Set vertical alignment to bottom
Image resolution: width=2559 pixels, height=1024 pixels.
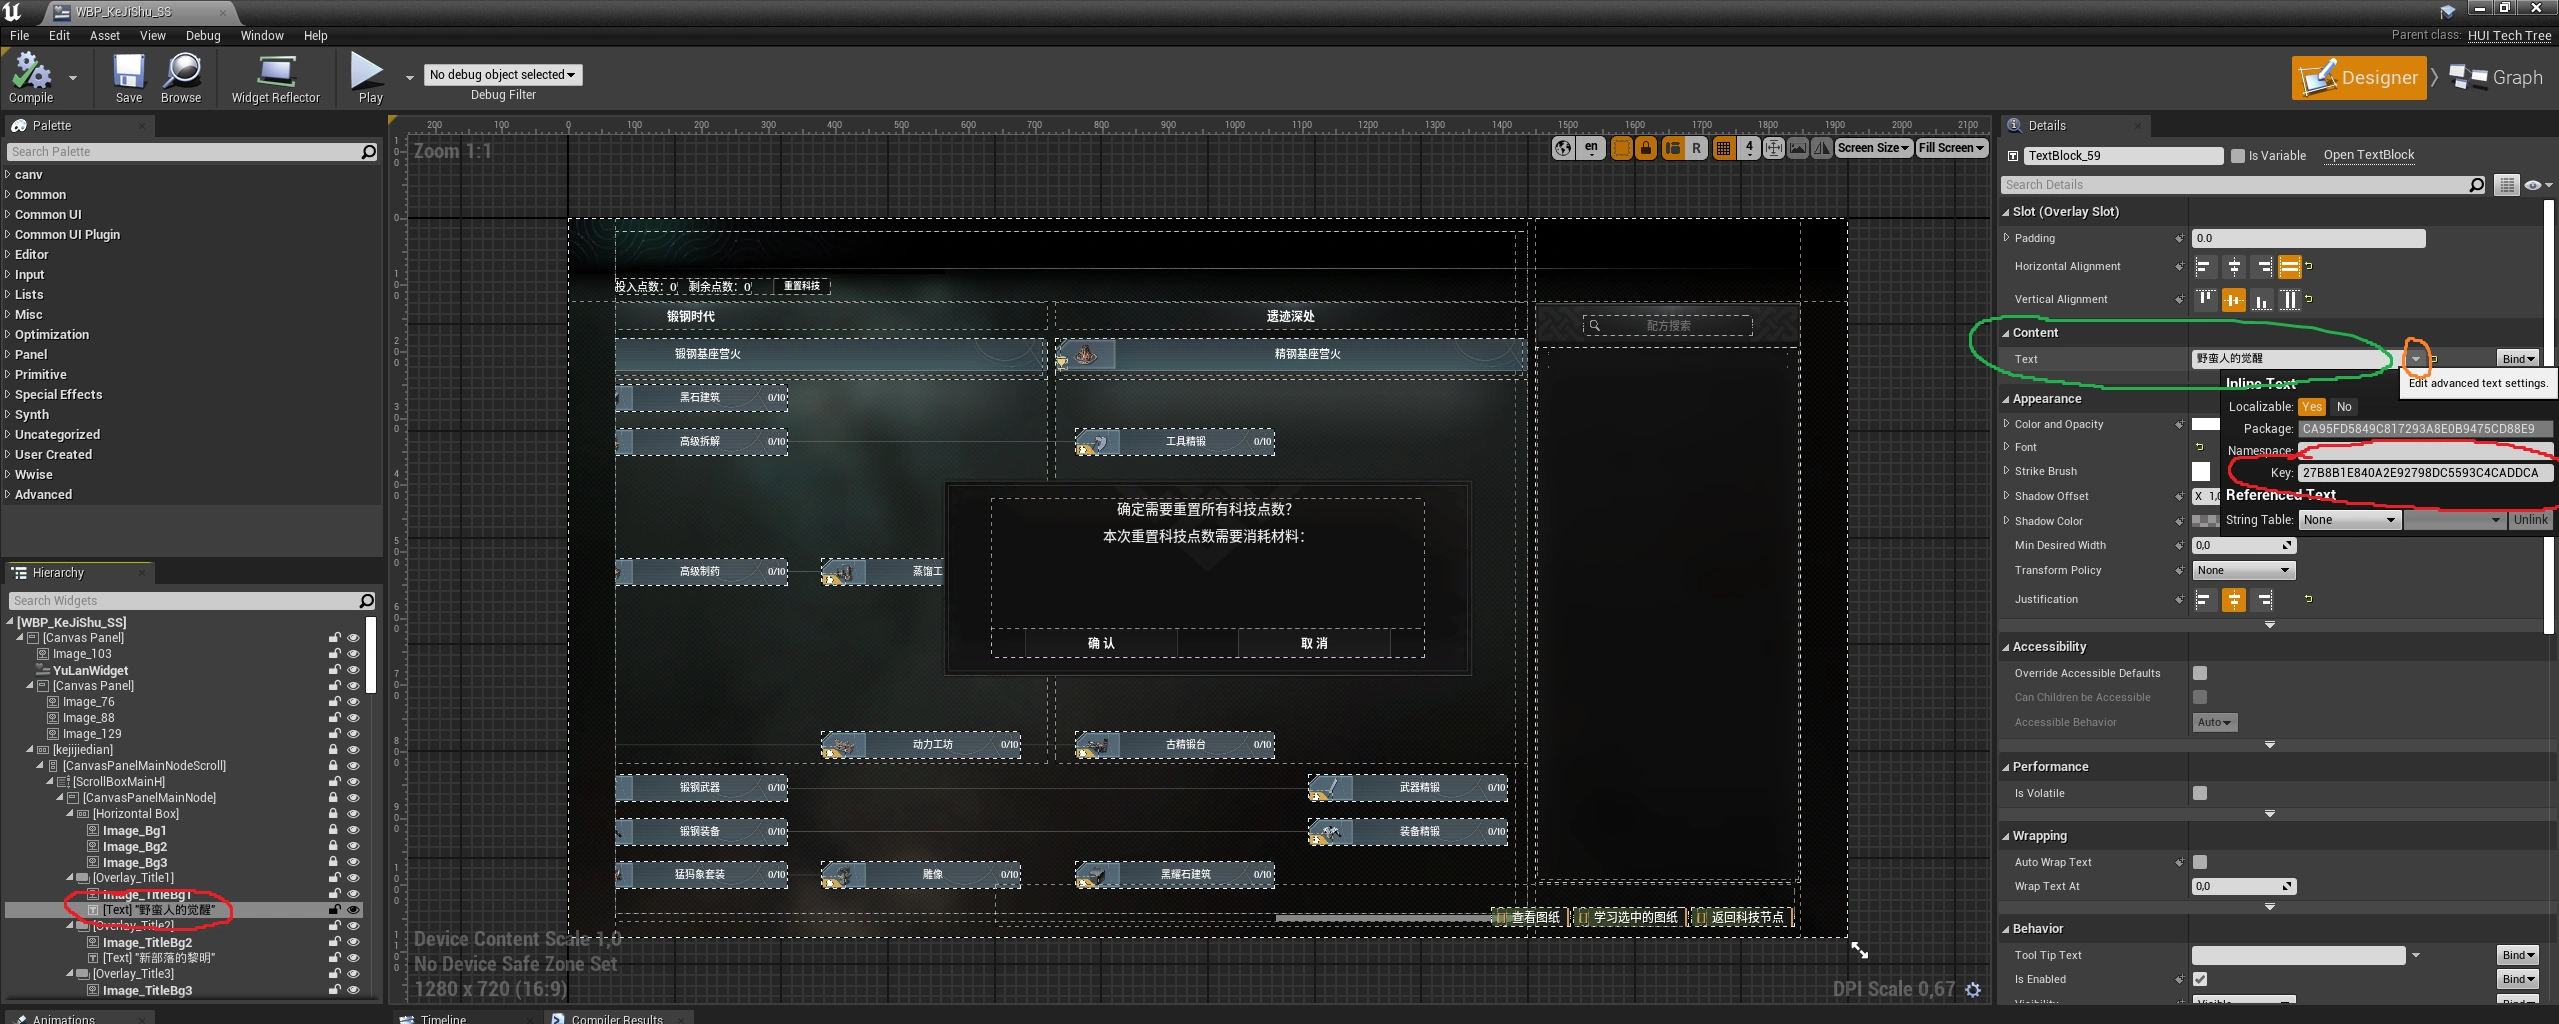(x=2262, y=299)
